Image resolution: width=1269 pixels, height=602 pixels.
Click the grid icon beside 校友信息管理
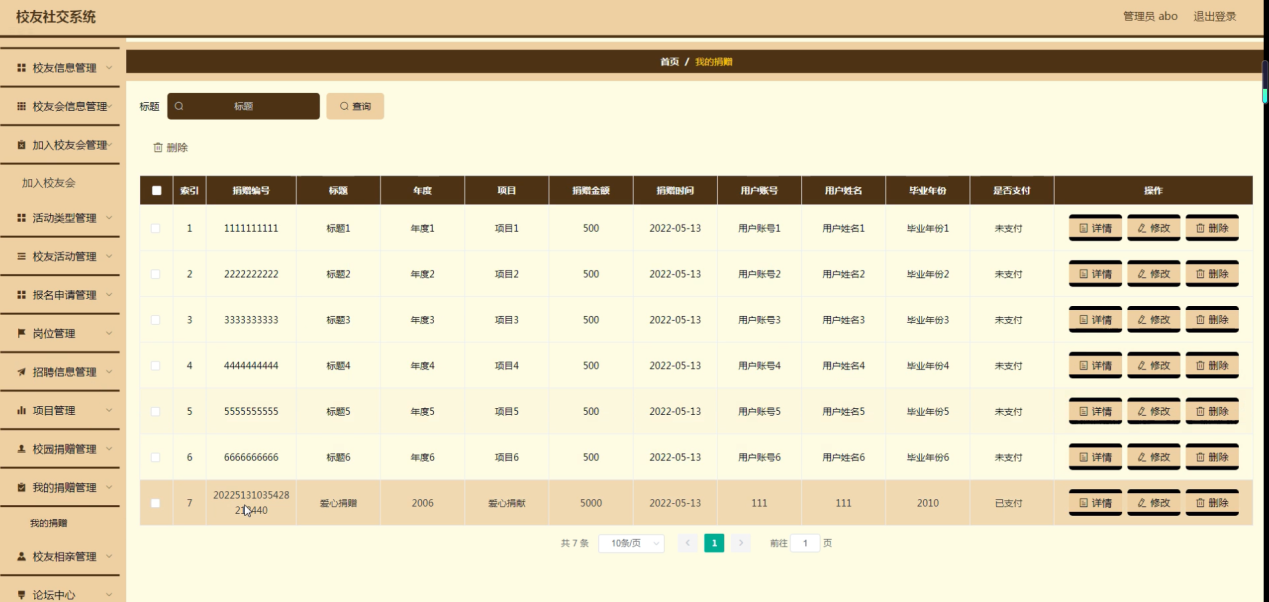(x=22, y=68)
